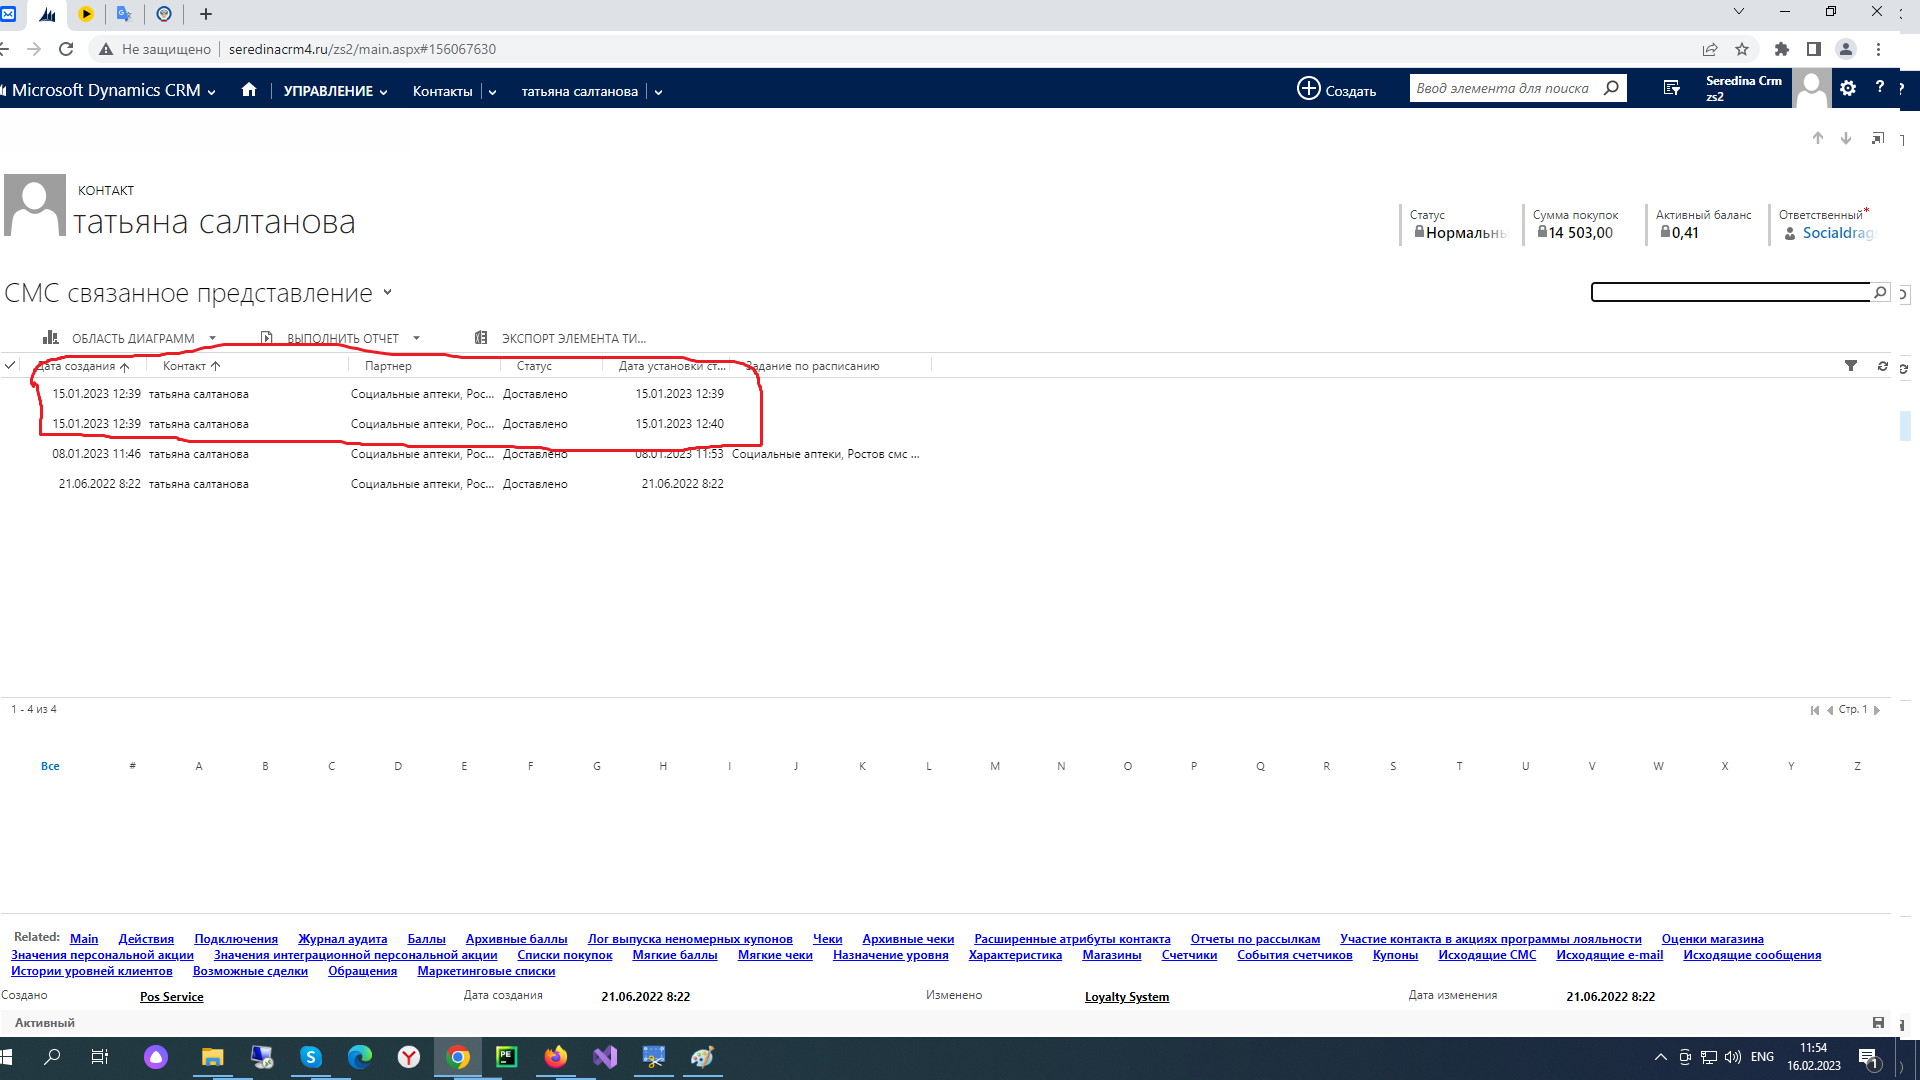Click the grid search input field
The height and width of the screenshot is (1080, 1920).
point(1730,292)
